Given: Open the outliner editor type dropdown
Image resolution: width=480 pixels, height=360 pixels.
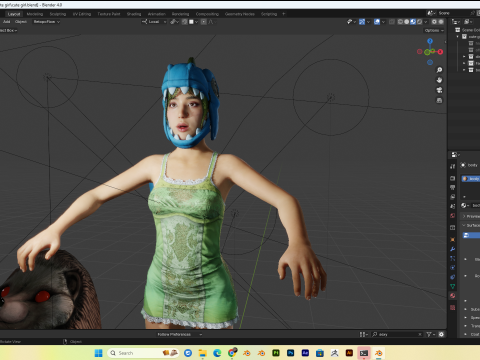Looking at the screenshot, I should point(455,22).
